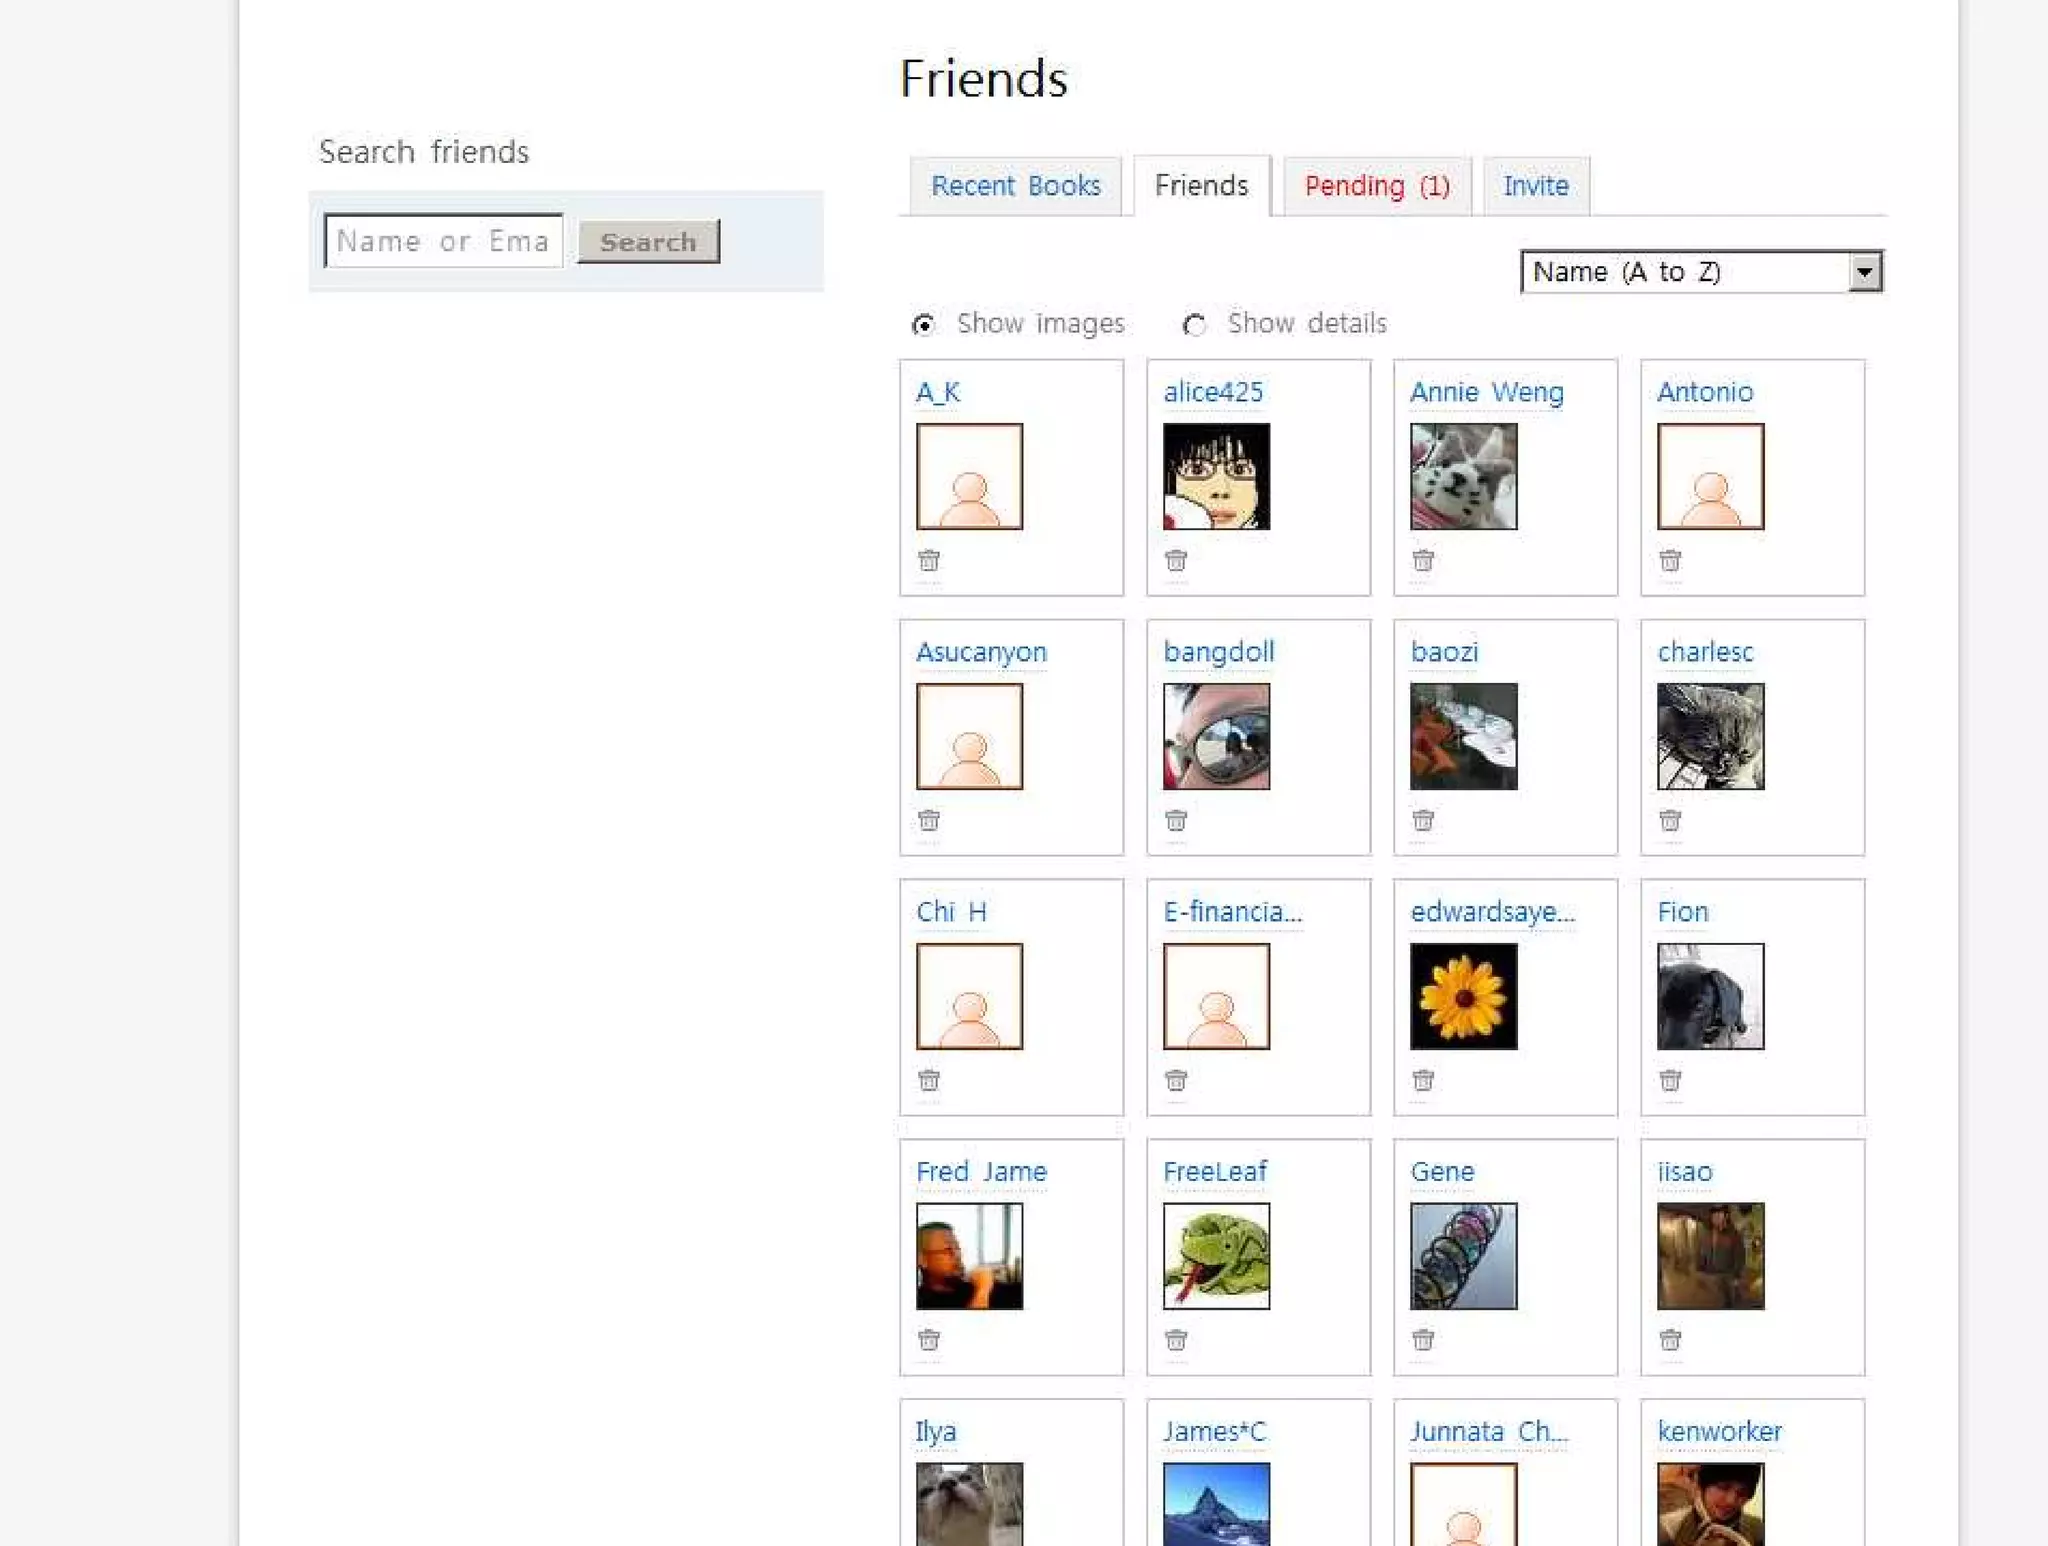The image size is (2048, 1546).
Task: Click trash icon below Chi H
Action: [x=928, y=1080]
